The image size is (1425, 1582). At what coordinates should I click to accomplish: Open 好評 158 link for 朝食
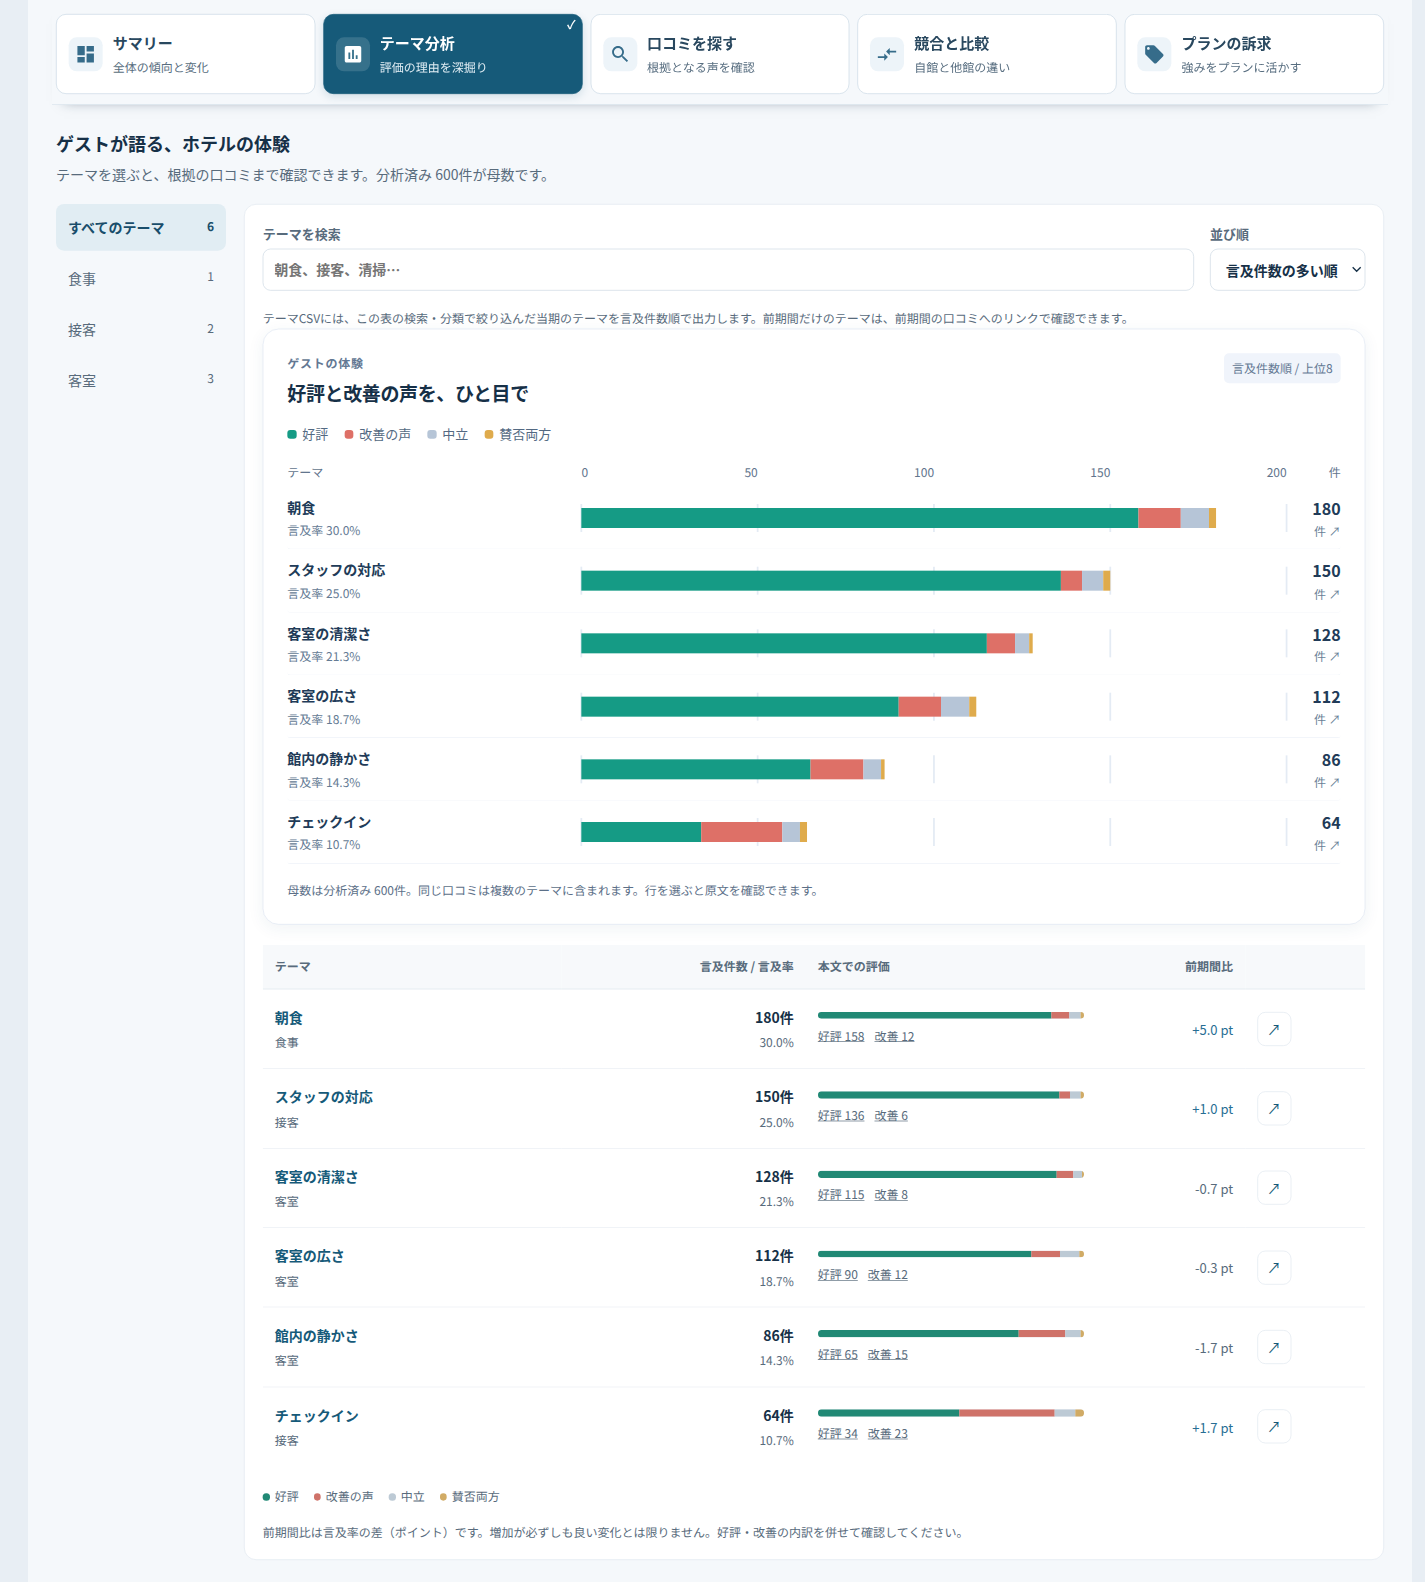[x=841, y=1037]
